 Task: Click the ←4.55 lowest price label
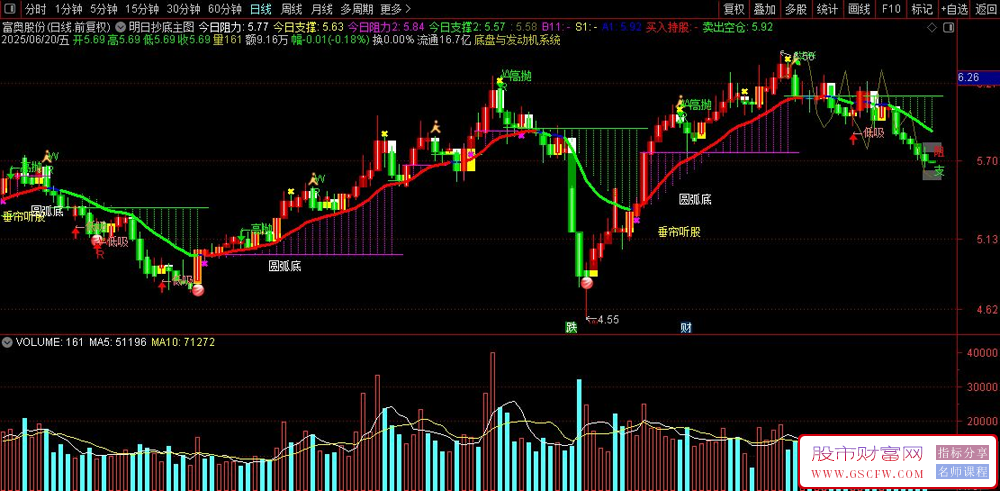click(603, 319)
